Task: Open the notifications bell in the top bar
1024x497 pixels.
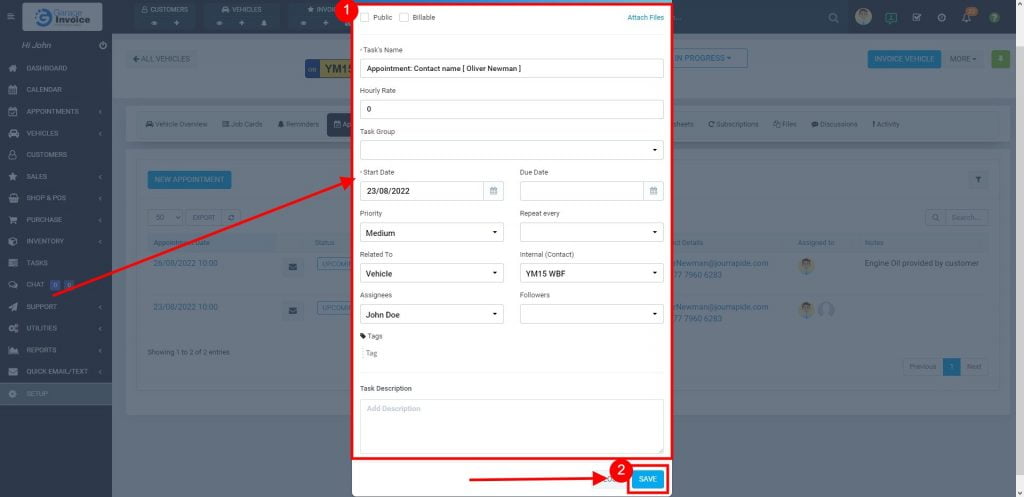Action: [967, 16]
